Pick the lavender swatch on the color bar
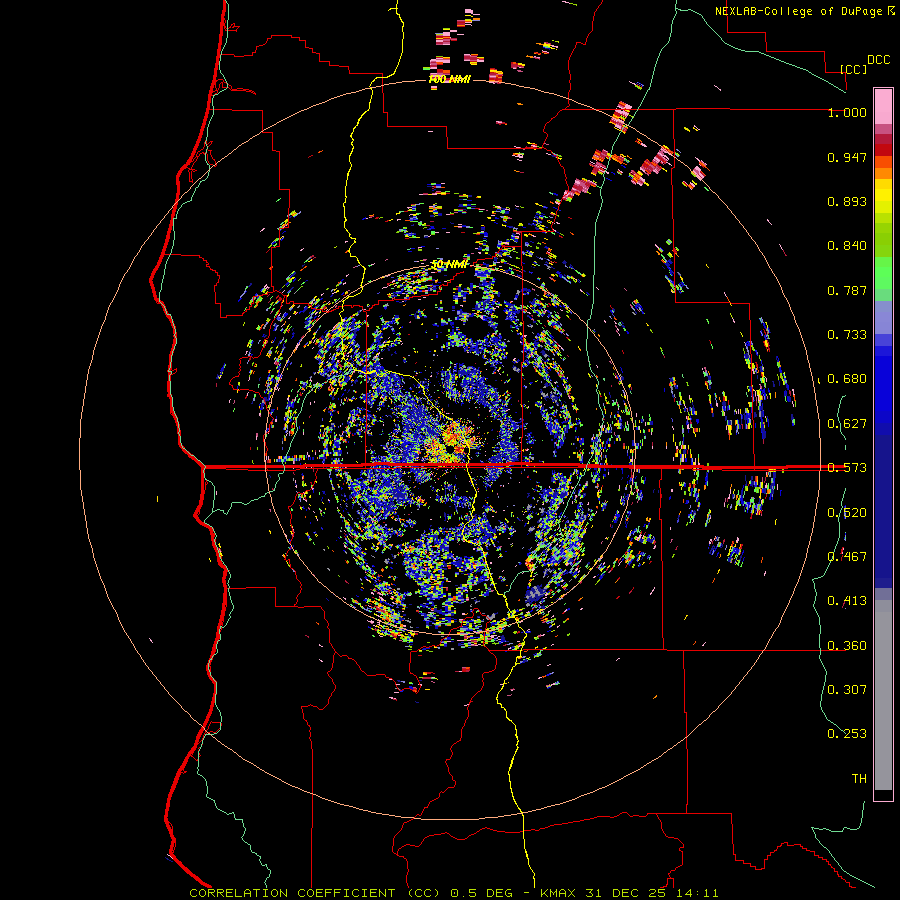The width and height of the screenshot is (900, 900). pyautogui.click(x=883, y=317)
